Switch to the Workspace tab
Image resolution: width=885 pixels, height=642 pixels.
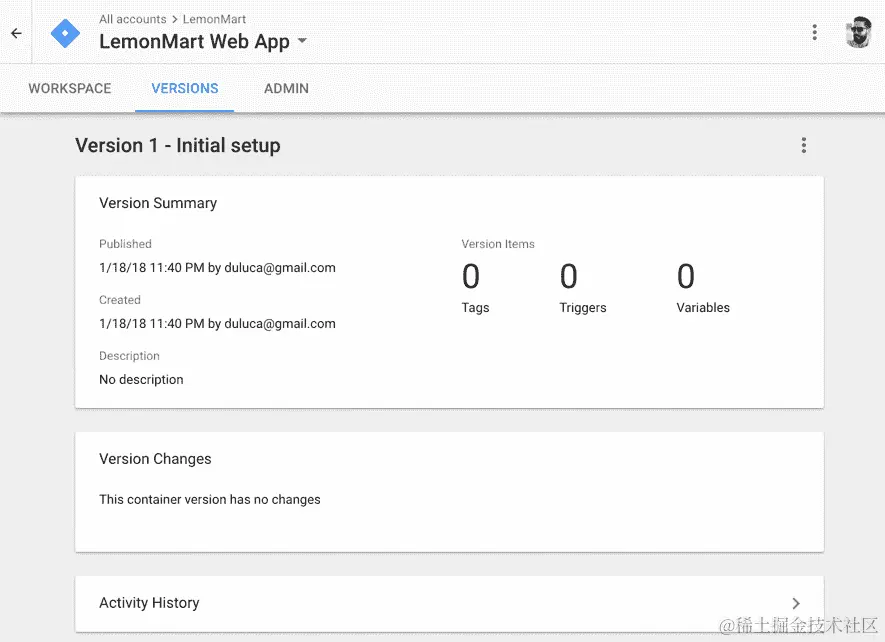click(70, 89)
